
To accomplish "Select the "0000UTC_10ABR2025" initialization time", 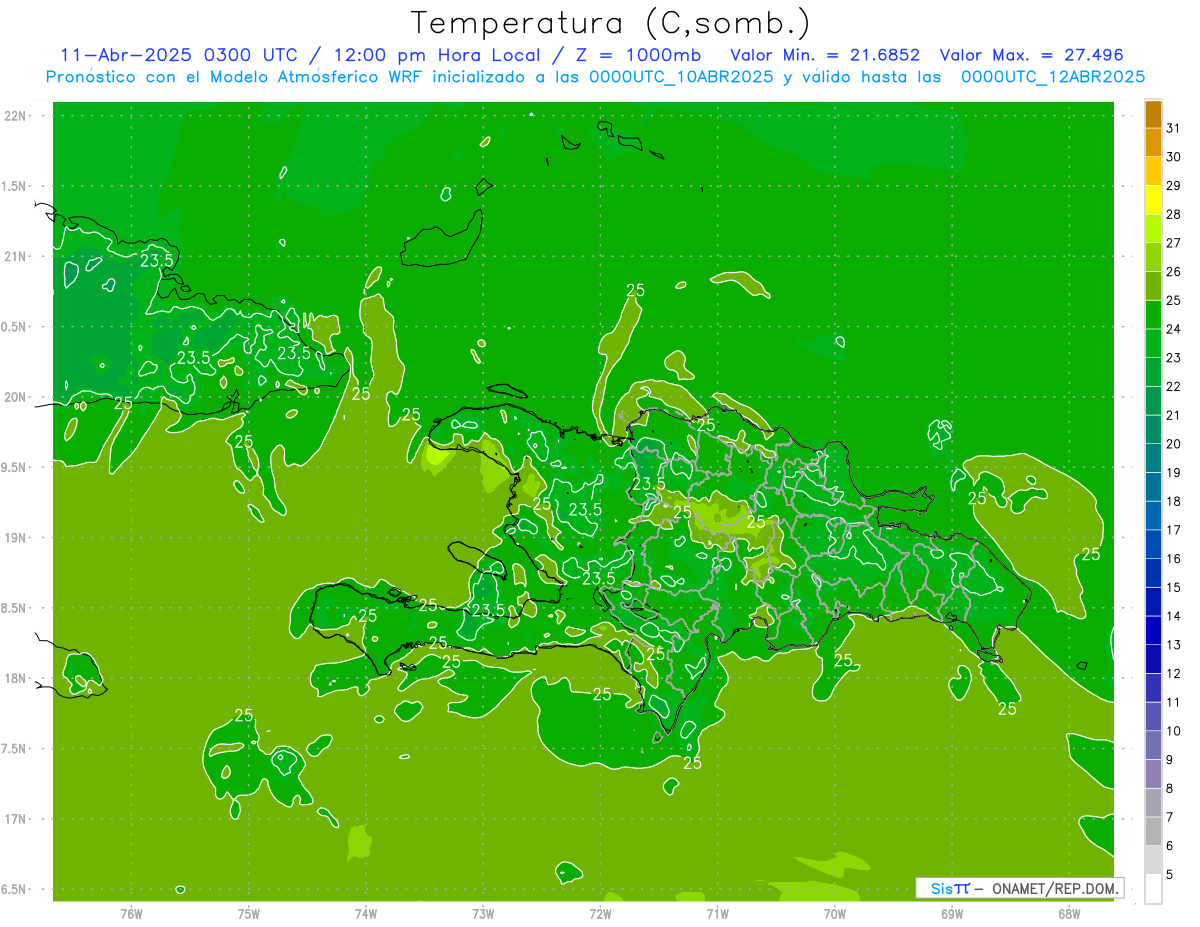I will coord(680,77).
